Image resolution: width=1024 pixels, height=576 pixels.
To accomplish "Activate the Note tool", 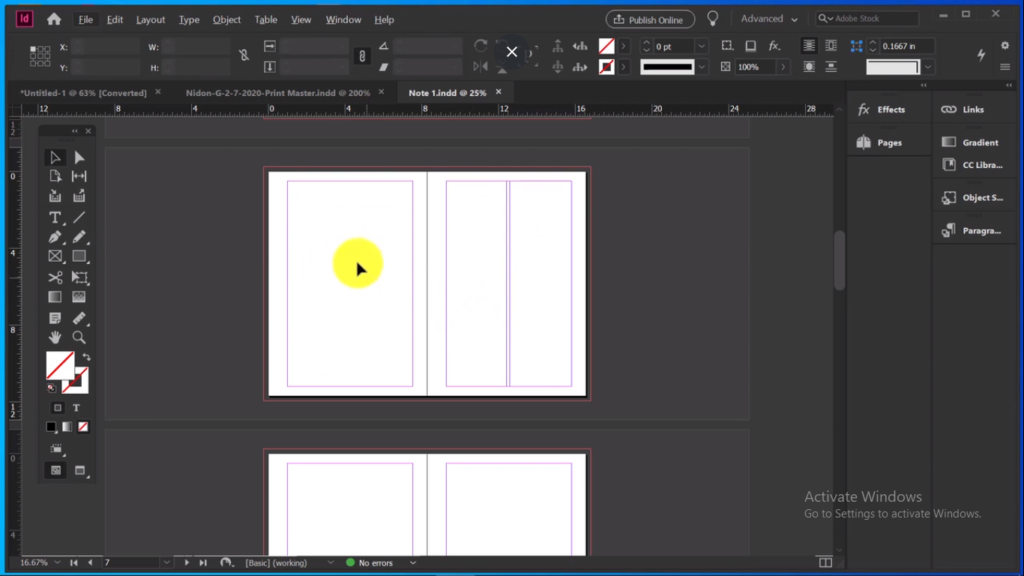I will coord(55,318).
